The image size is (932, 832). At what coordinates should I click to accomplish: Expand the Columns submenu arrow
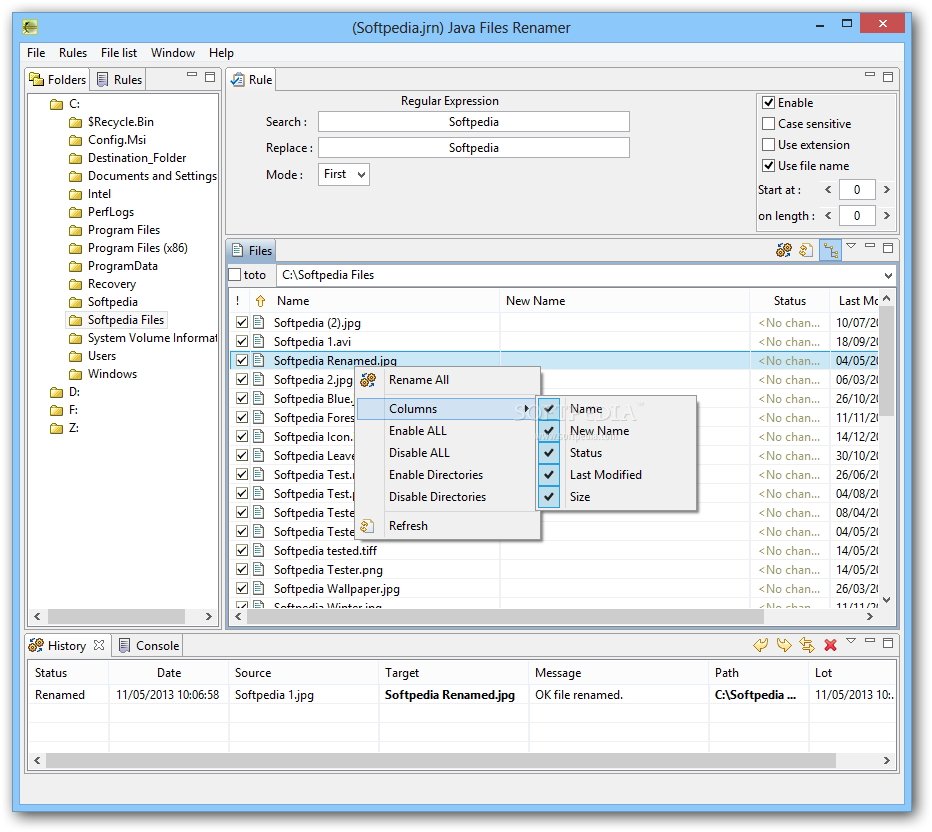(526, 408)
